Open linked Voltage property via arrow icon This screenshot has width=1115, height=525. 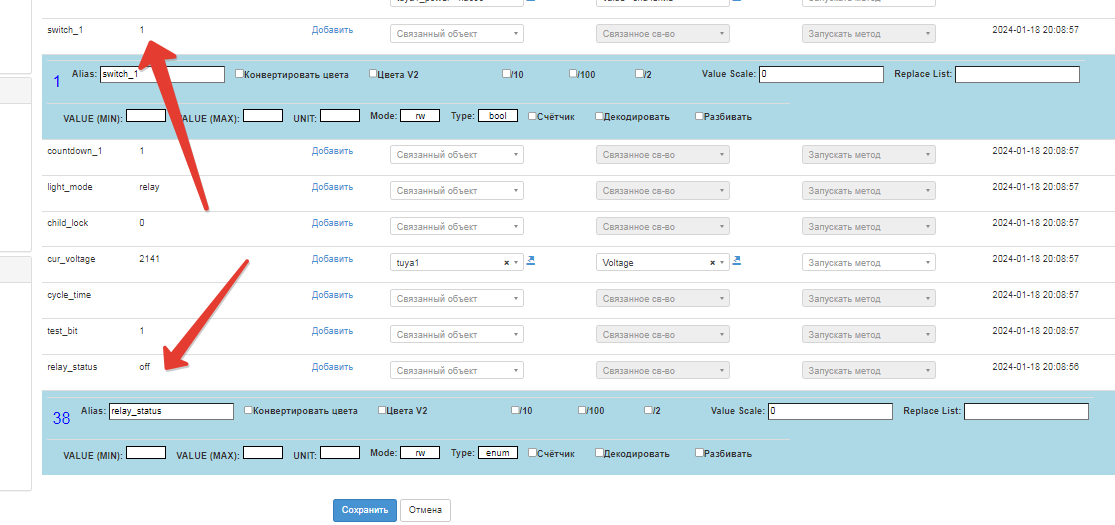pos(737,261)
